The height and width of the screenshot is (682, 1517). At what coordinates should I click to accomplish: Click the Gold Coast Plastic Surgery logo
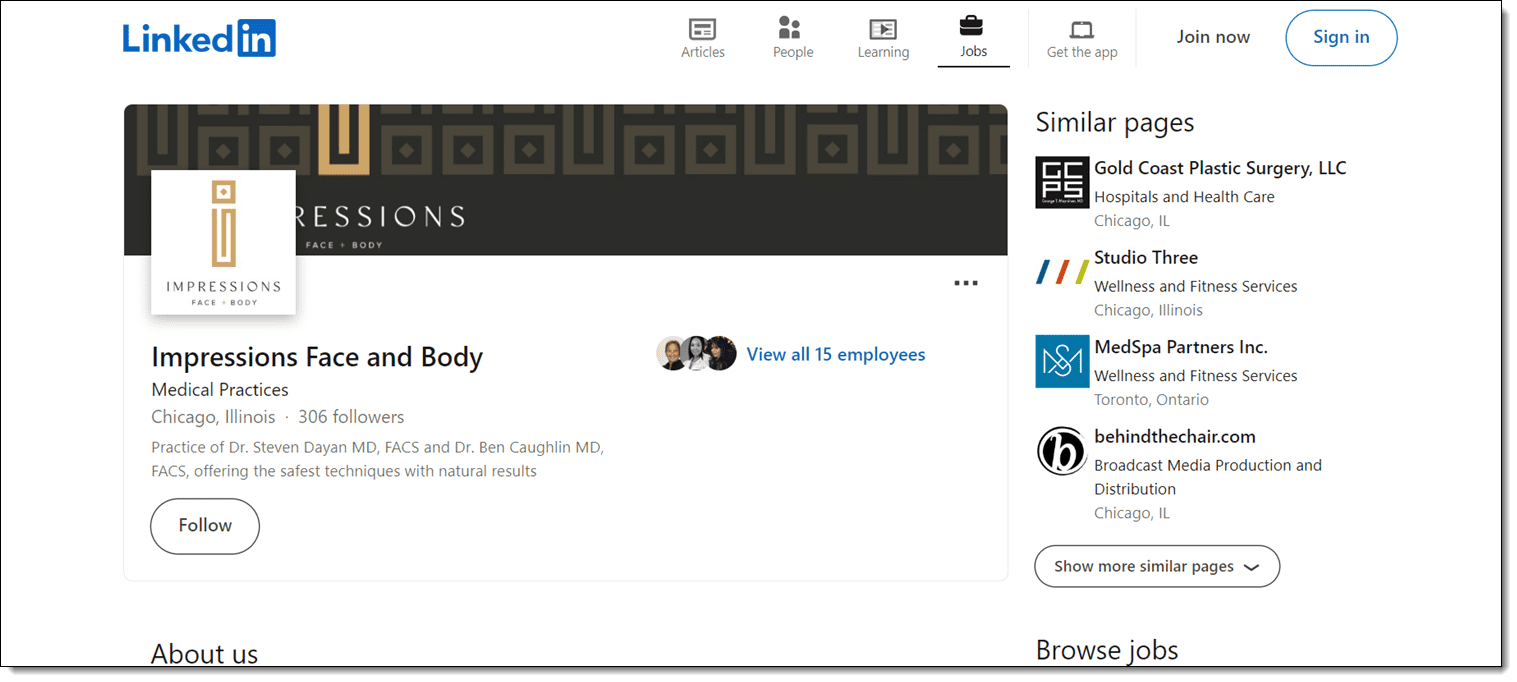click(x=1061, y=182)
